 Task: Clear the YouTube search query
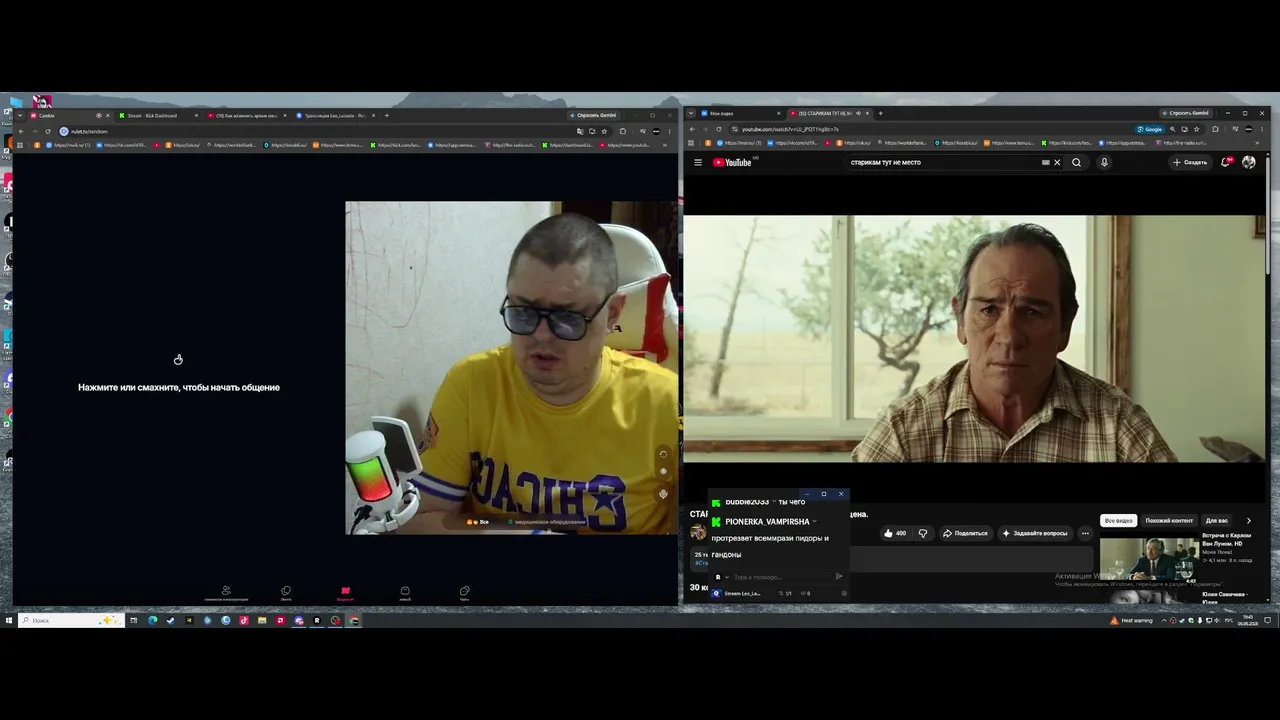(x=1057, y=162)
